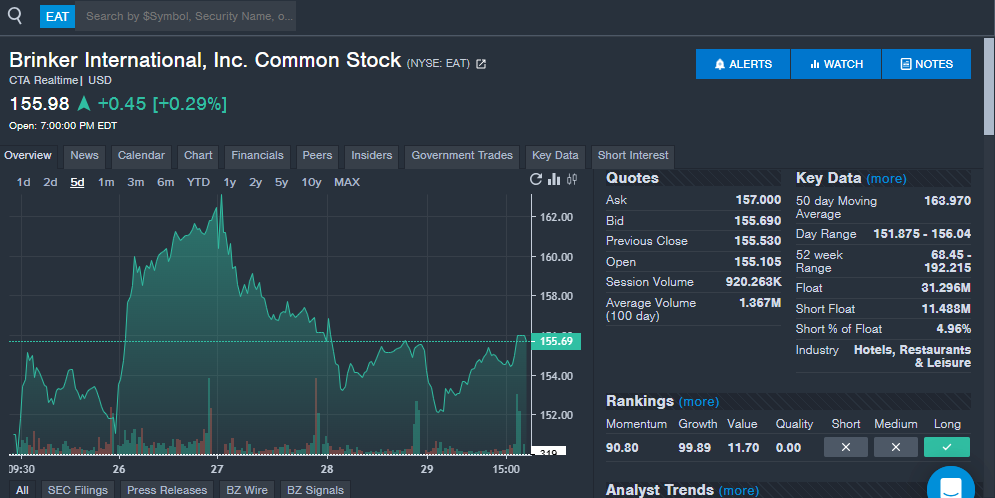Click the Industry text Hotels, Restaurants & Leisure
The height and width of the screenshot is (498, 995).
pos(912,356)
